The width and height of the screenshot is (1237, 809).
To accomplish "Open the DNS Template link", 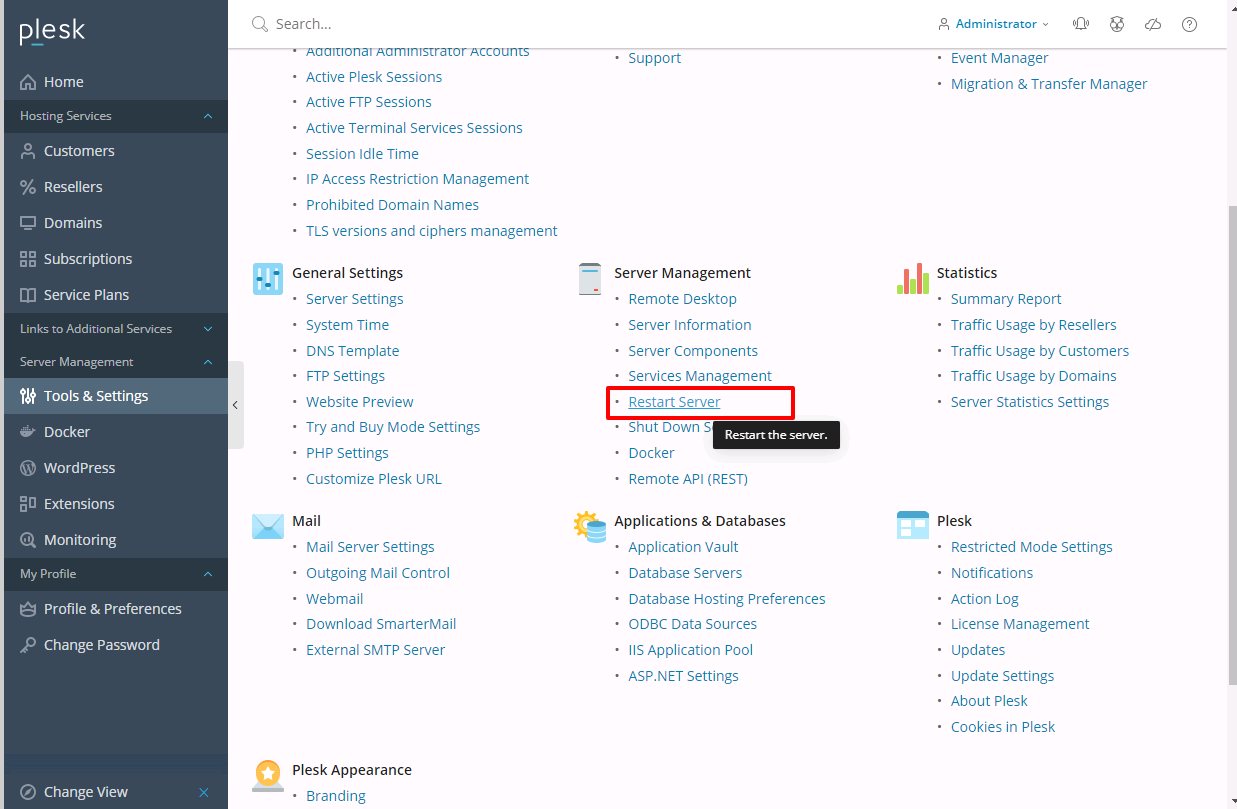I will coord(352,351).
